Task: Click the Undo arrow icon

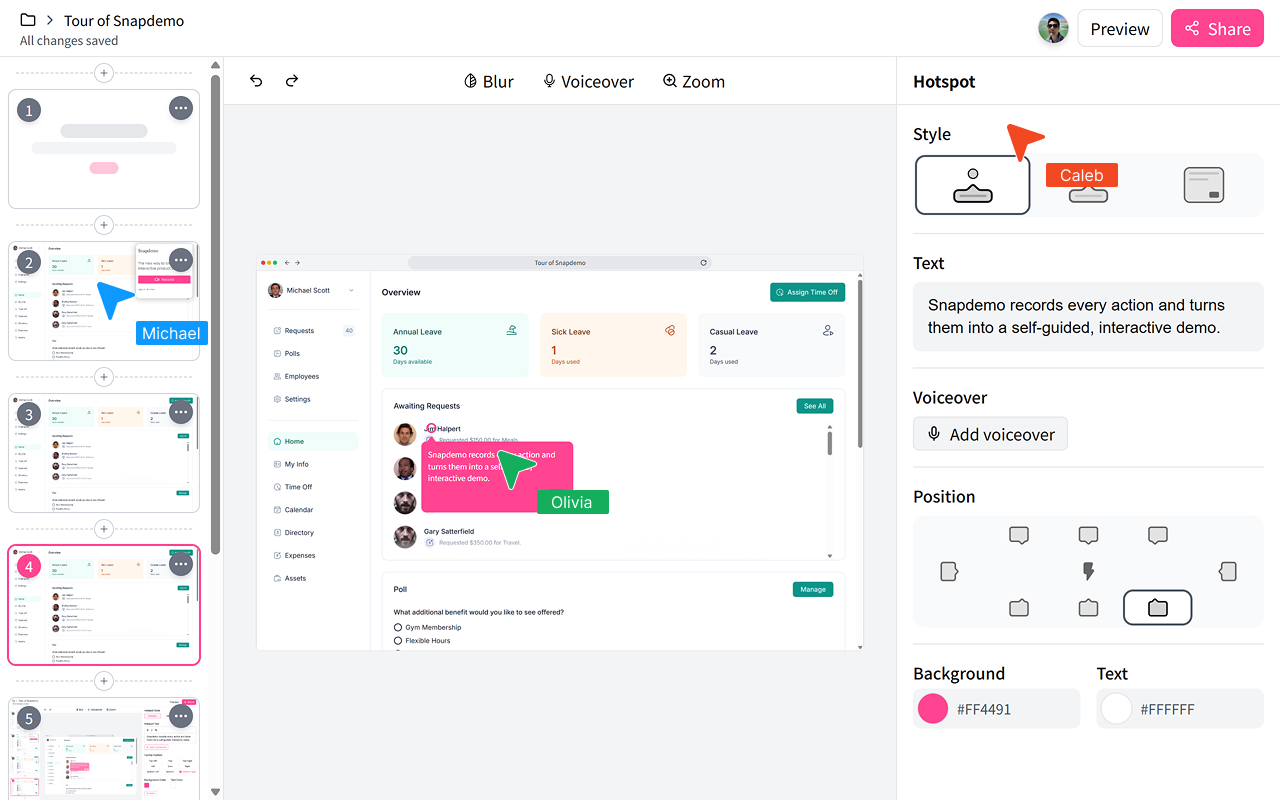Action: point(256,81)
